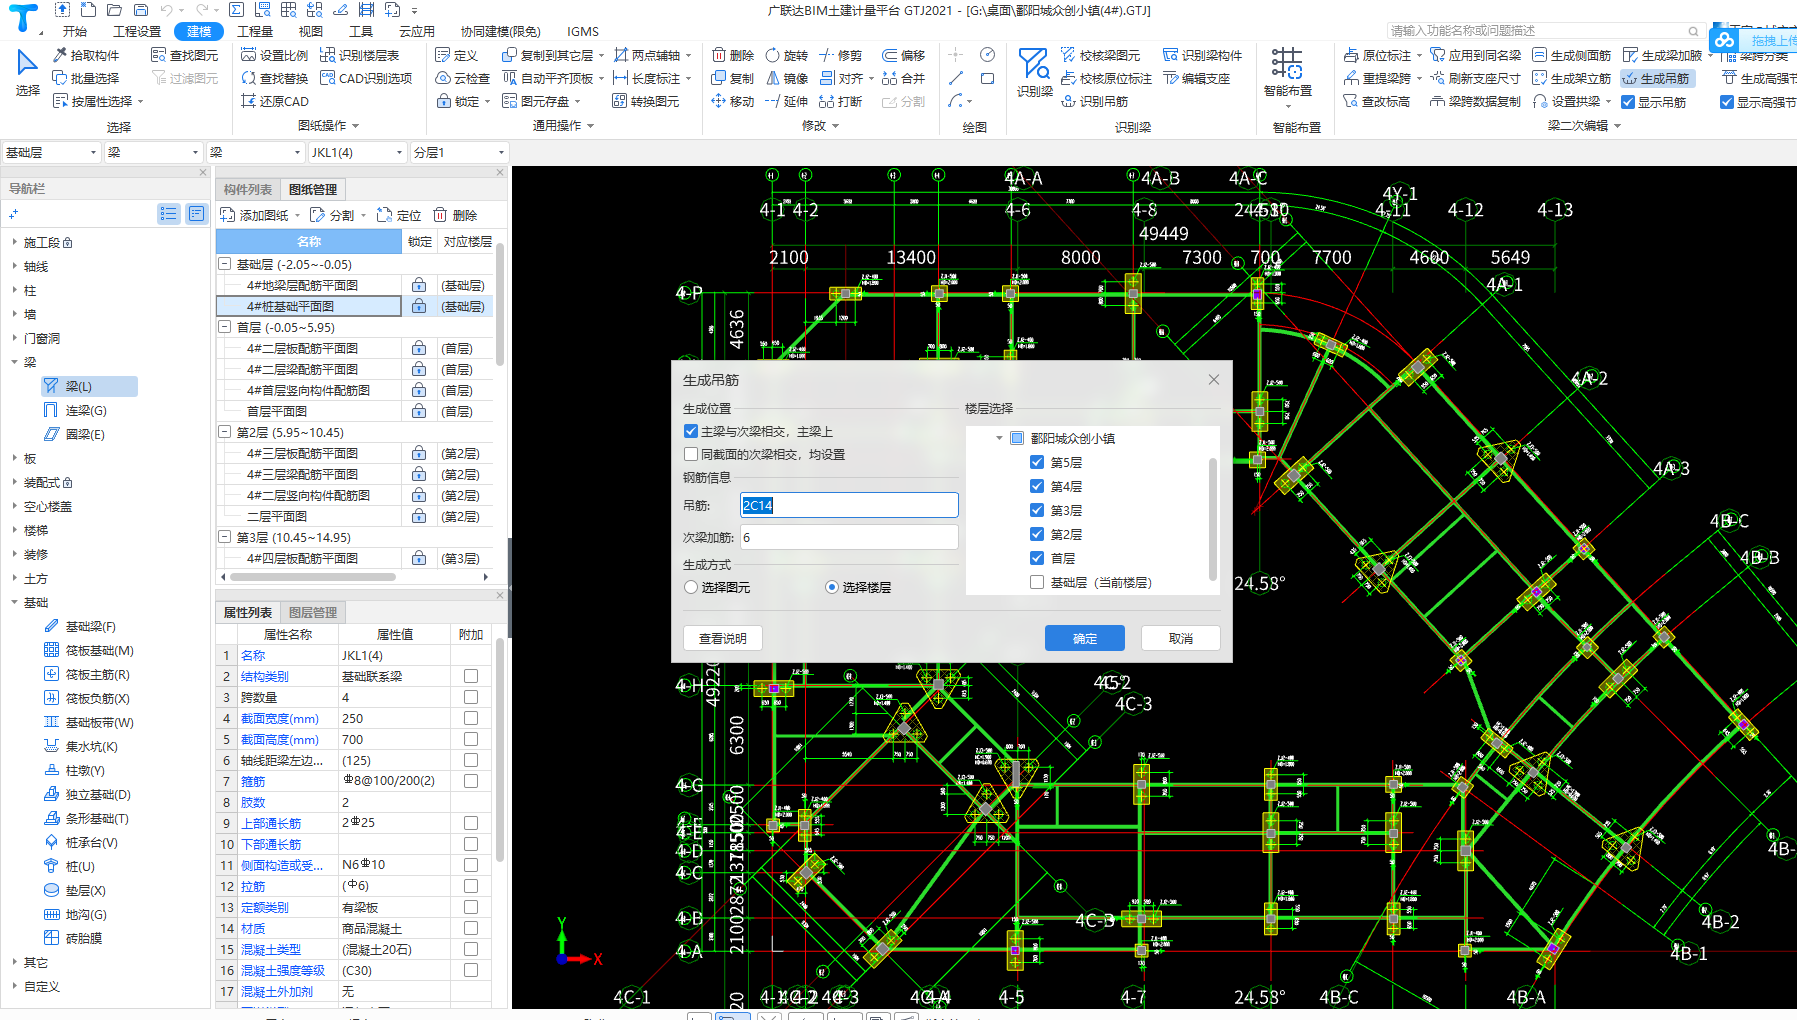Open the 分层1 layer dropdown
1797x1020 pixels.
click(459, 152)
